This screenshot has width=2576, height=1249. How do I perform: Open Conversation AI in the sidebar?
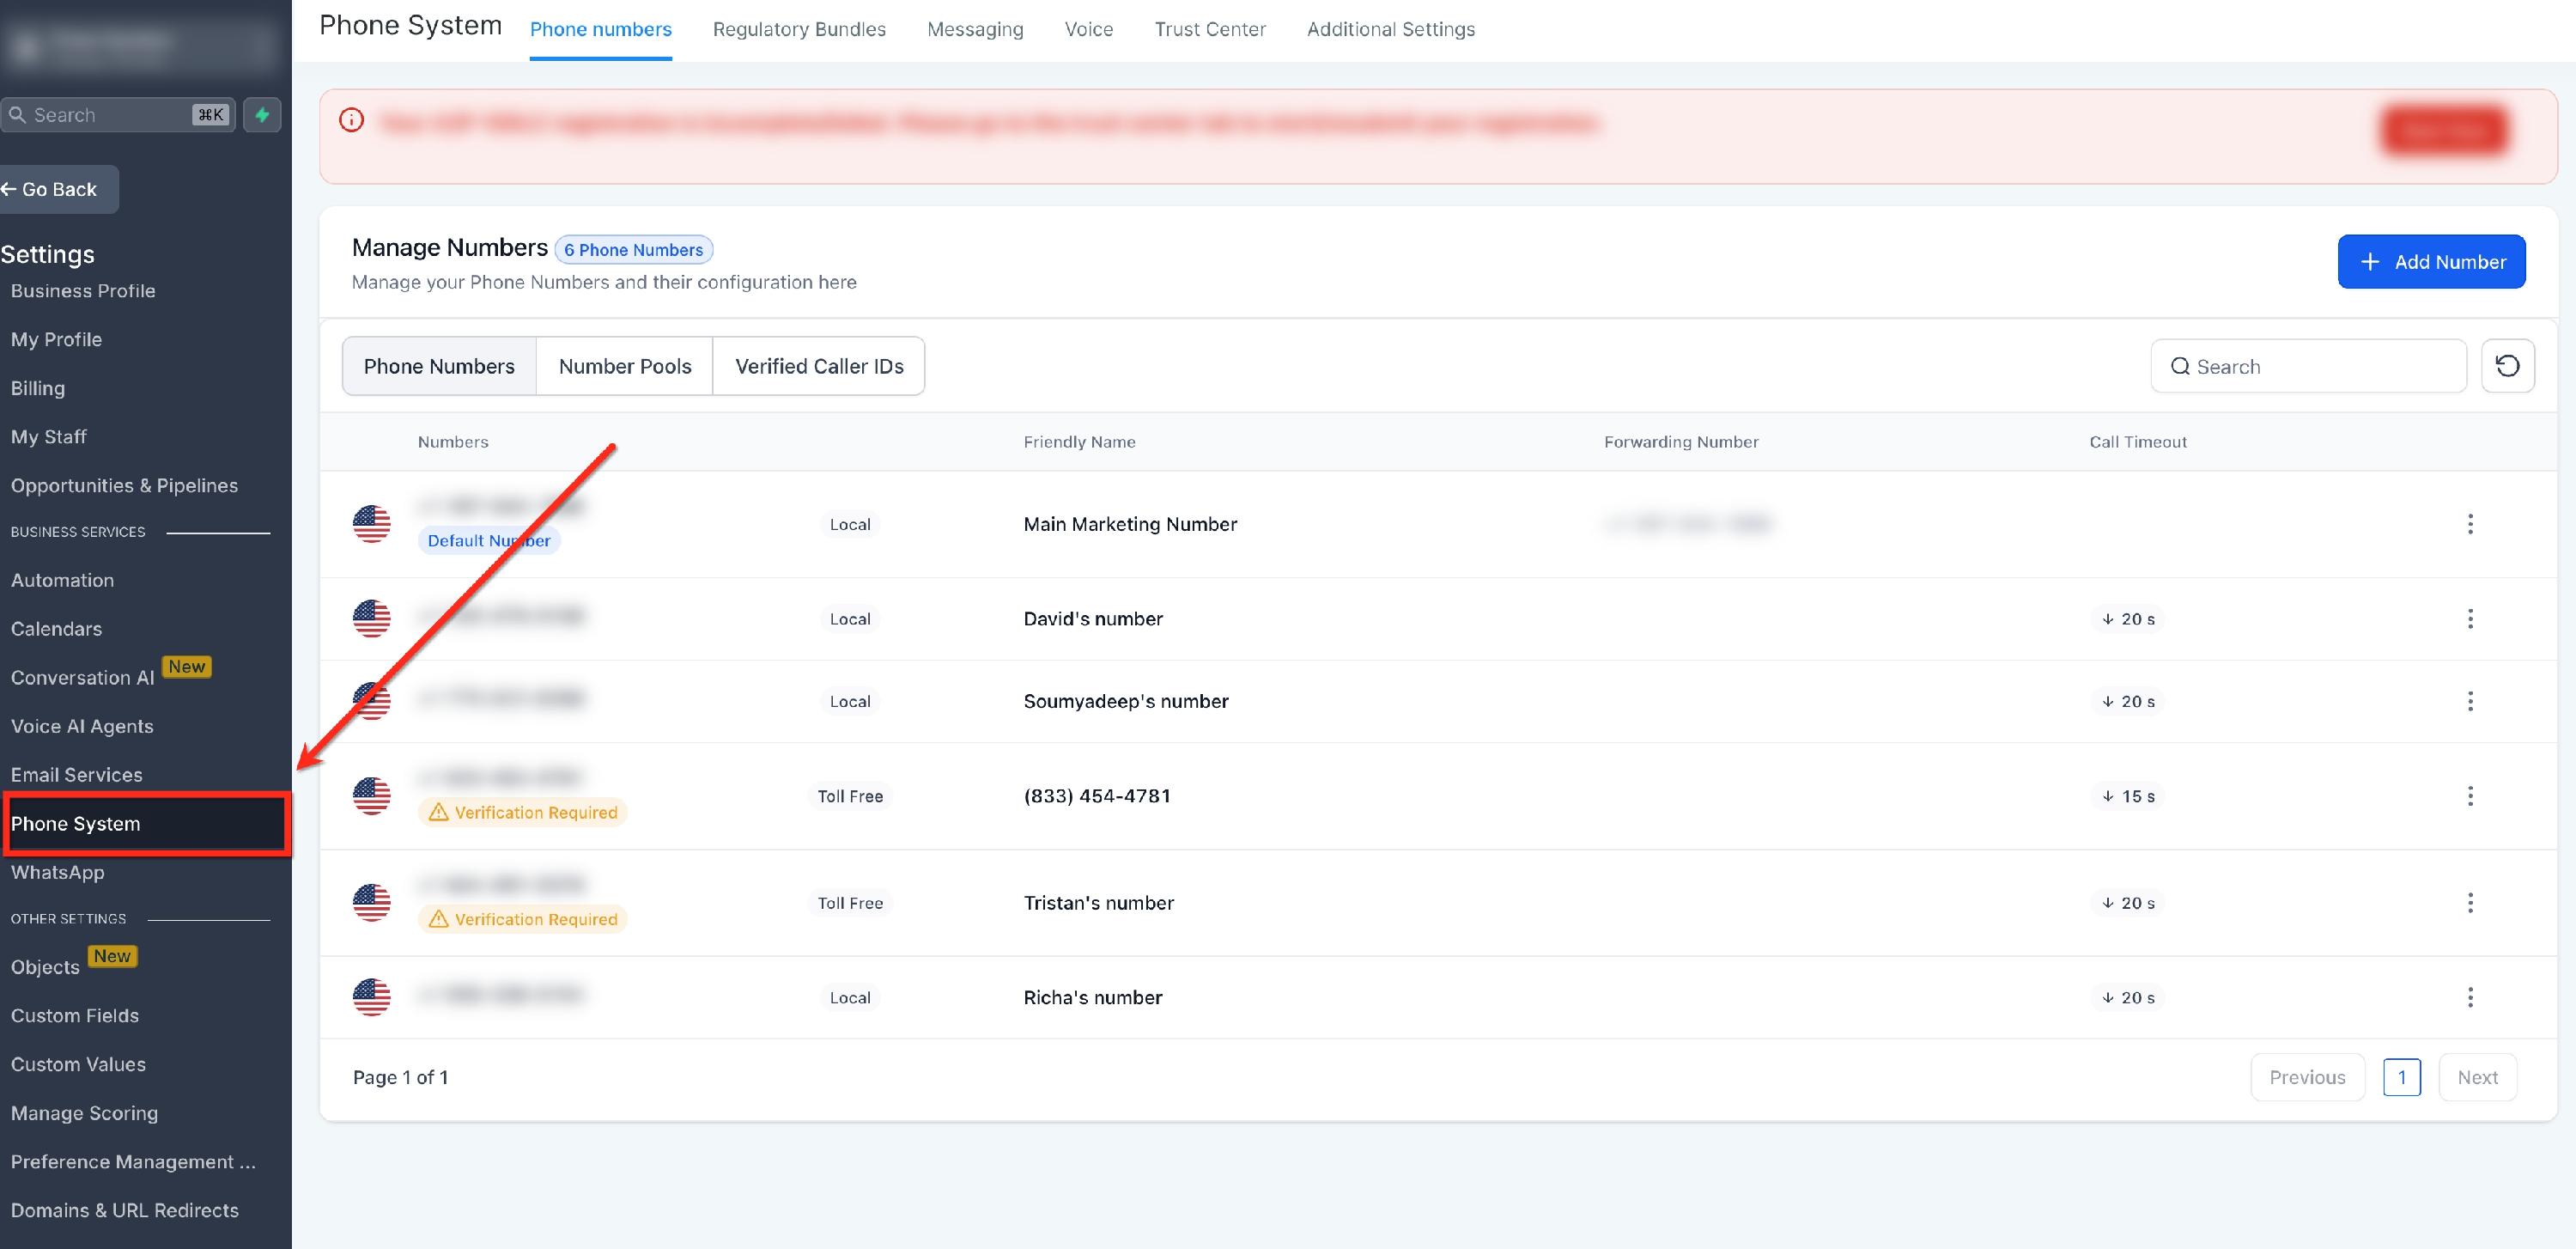[83, 678]
